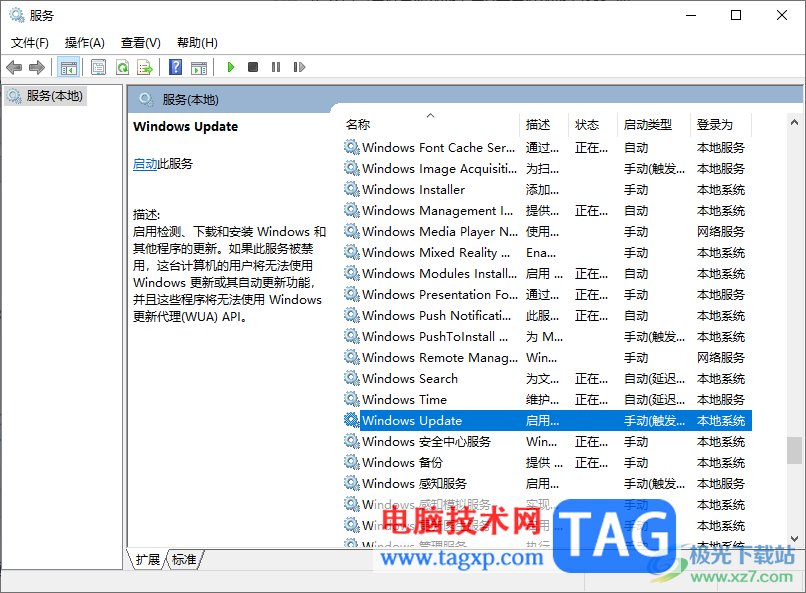This screenshot has height=593, width=806.
Task: Click the vertical scrollbar thumb
Action: [x=794, y=450]
